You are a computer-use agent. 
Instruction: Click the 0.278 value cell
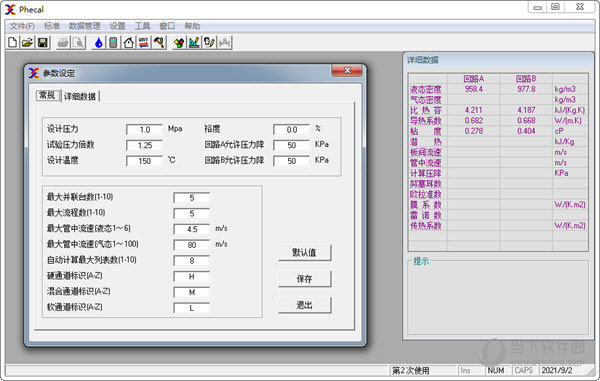pyautogui.click(x=474, y=131)
